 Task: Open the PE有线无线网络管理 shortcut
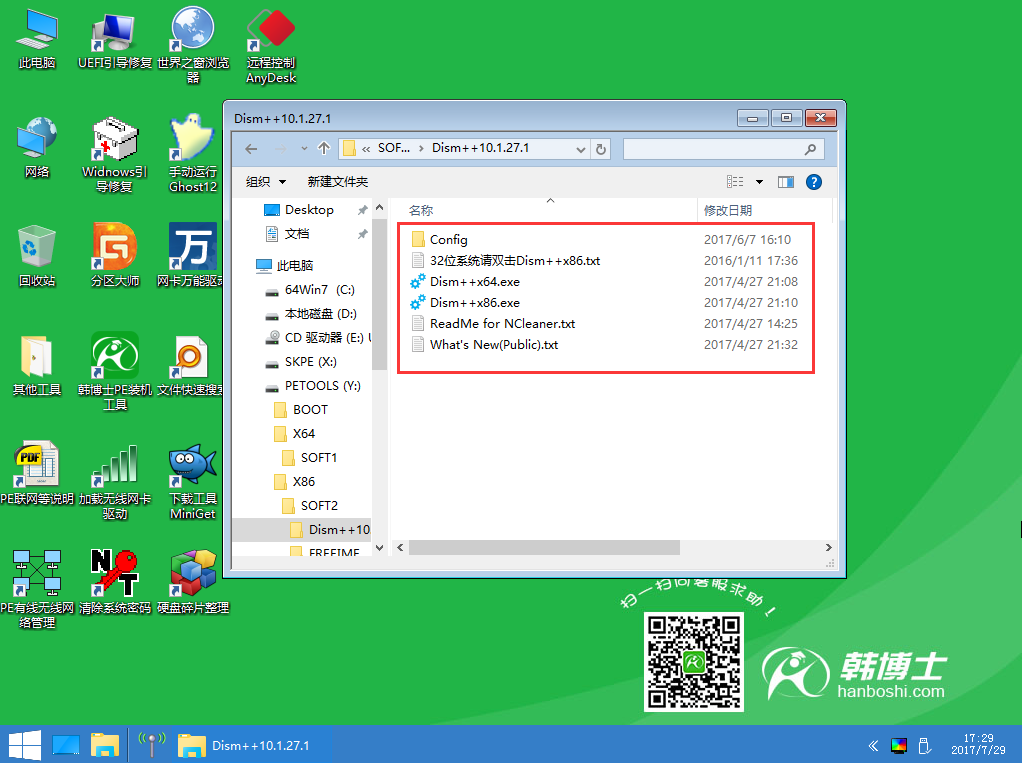(37, 590)
